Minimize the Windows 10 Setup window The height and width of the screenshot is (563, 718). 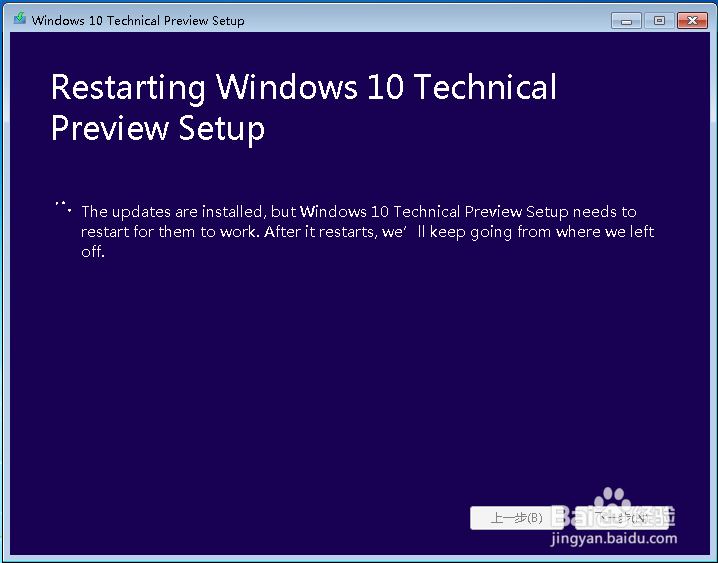click(x=626, y=21)
